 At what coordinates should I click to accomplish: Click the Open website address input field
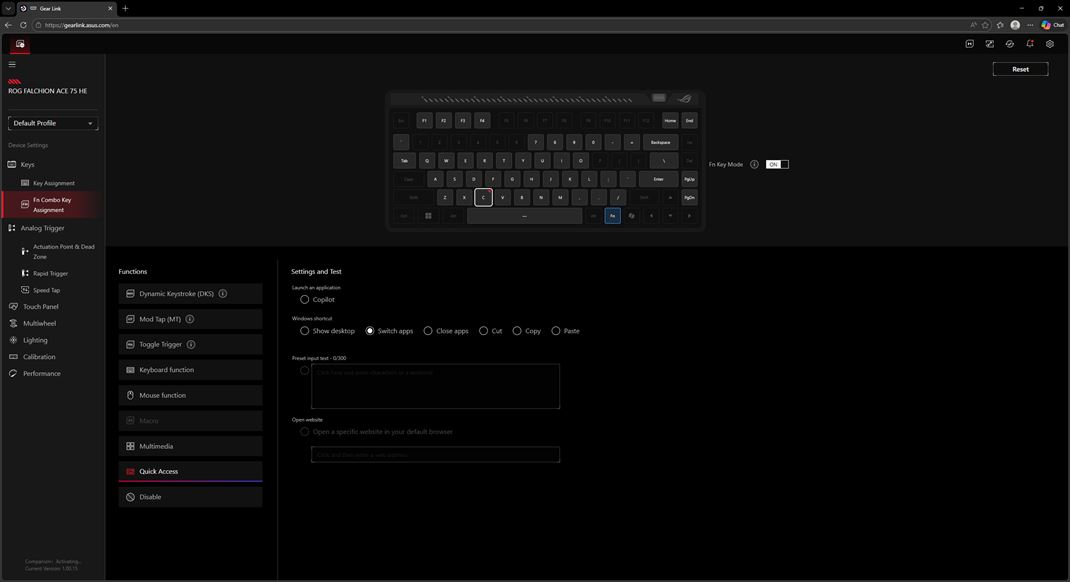point(435,455)
